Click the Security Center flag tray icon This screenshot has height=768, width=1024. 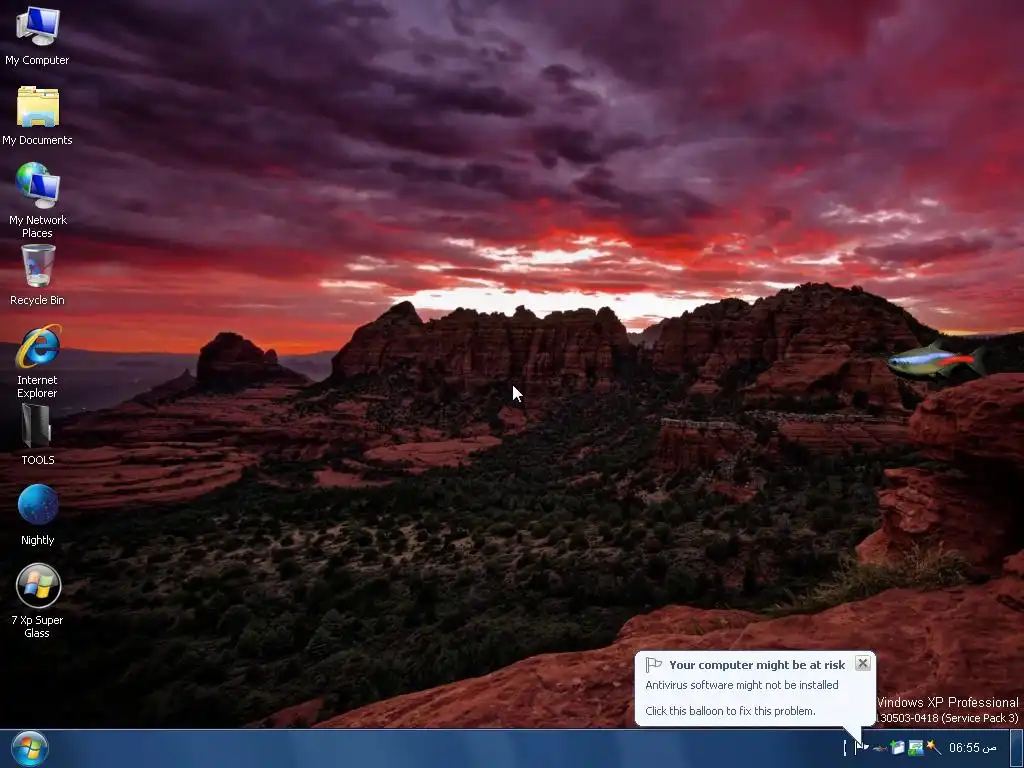pyautogui.click(x=861, y=747)
